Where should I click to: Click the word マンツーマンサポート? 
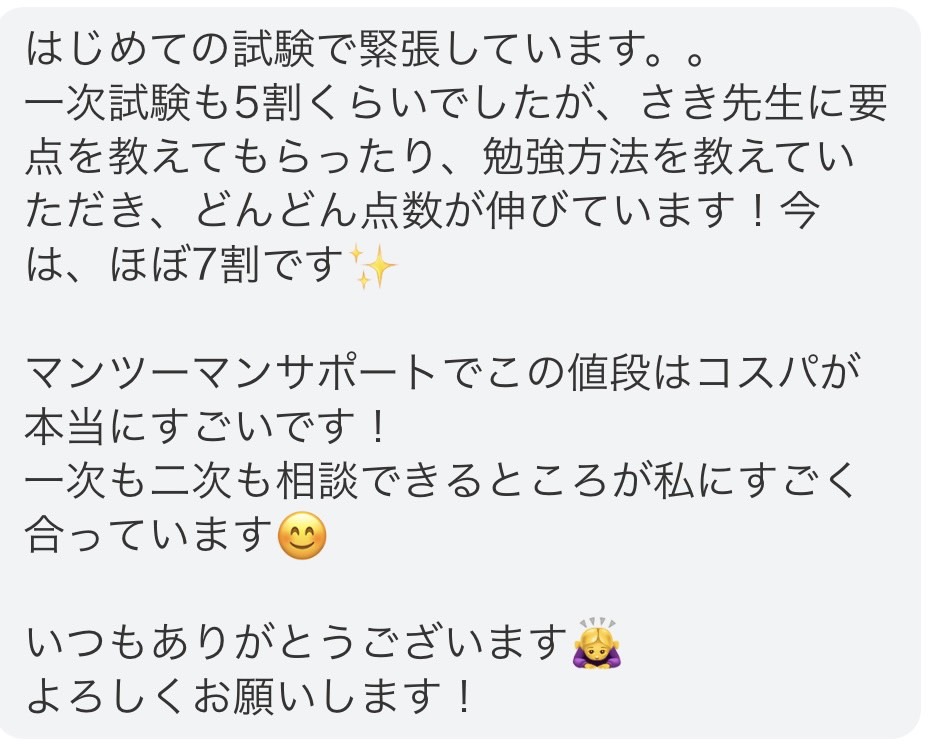(232, 373)
